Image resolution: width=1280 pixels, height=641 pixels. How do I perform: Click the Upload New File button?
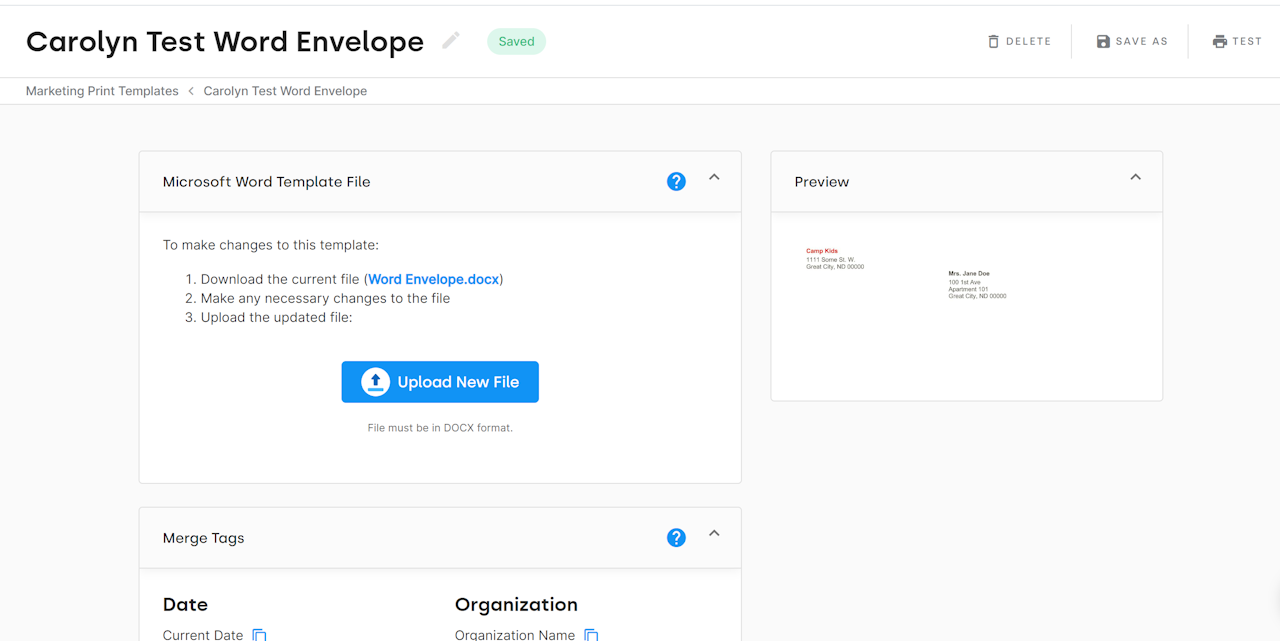click(x=440, y=382)
